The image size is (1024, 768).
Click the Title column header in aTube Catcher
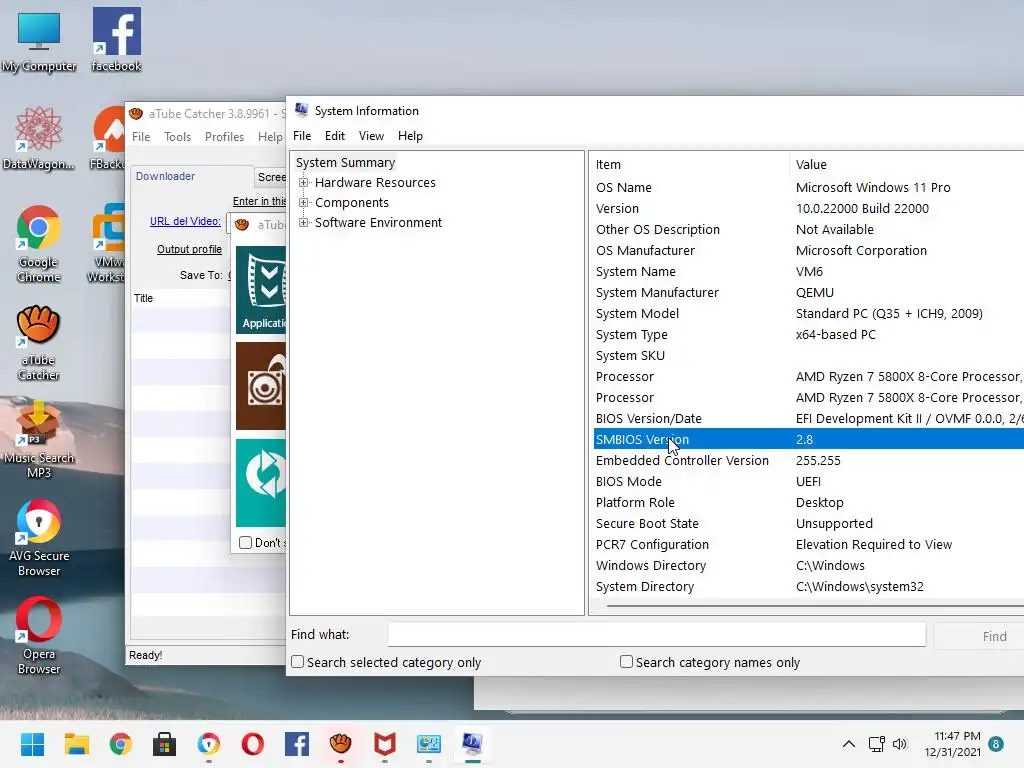[x=181, y=298]
